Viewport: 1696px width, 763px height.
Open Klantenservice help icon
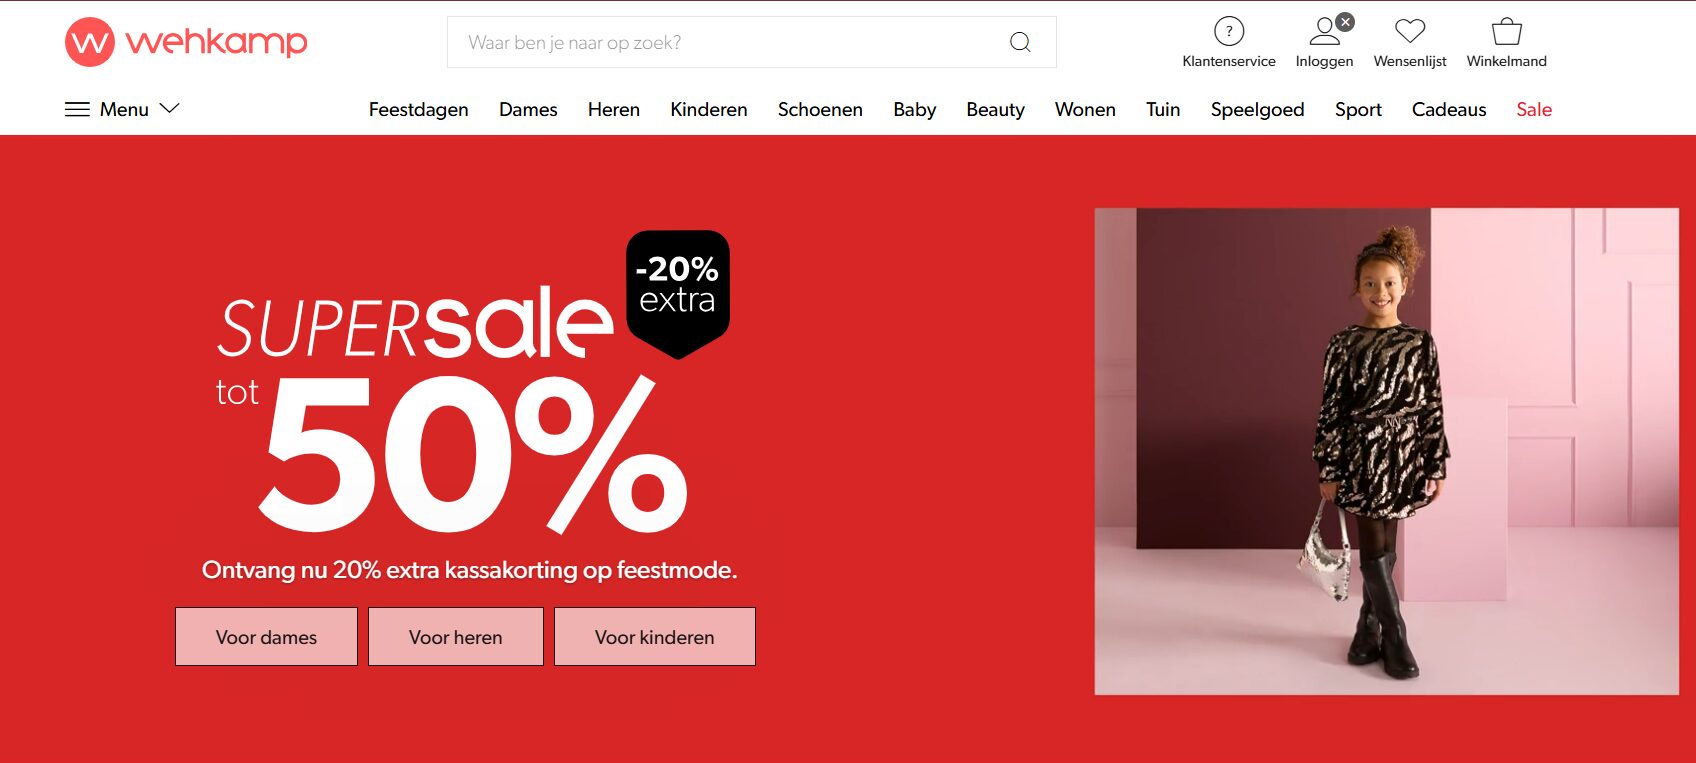(x=1229, y=31)
